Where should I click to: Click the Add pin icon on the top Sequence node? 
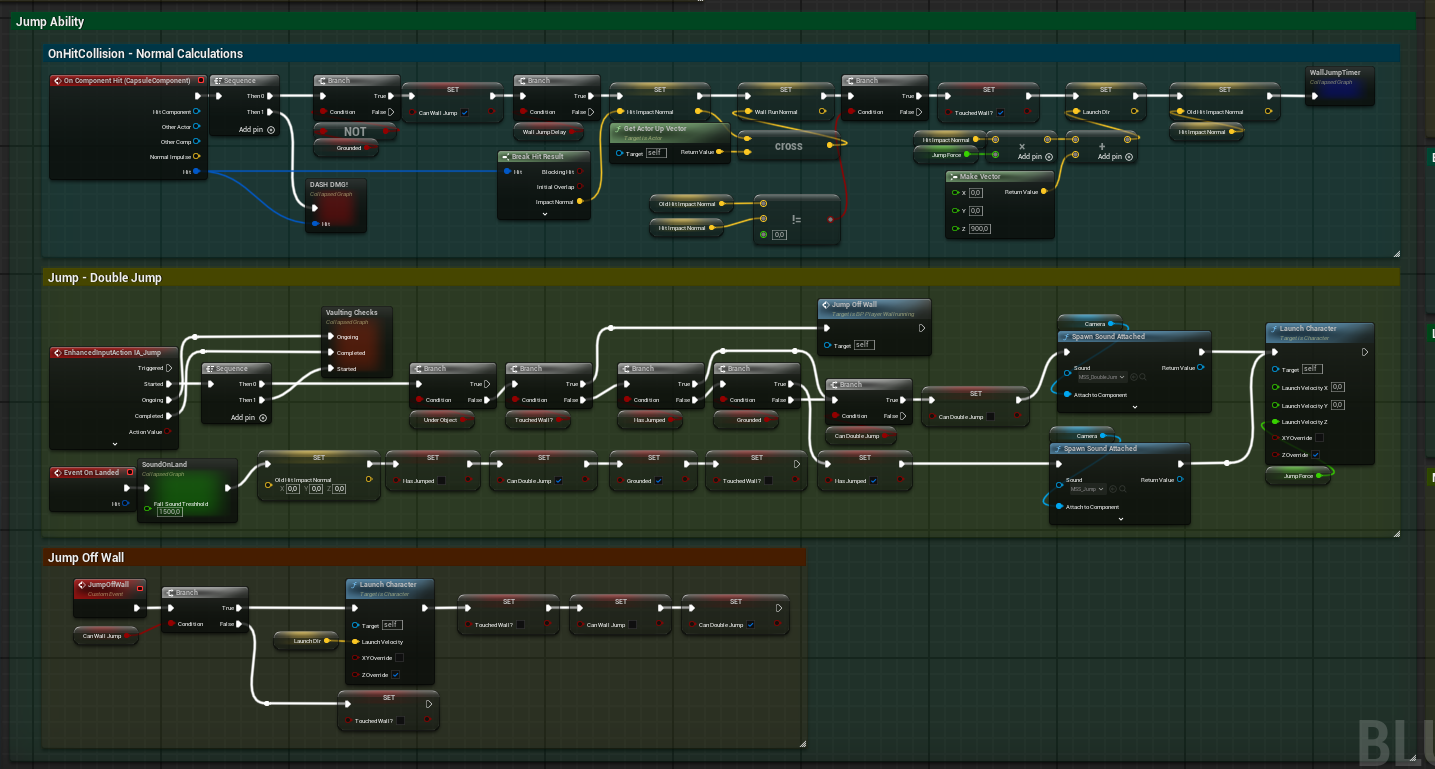tap(271, 130)
